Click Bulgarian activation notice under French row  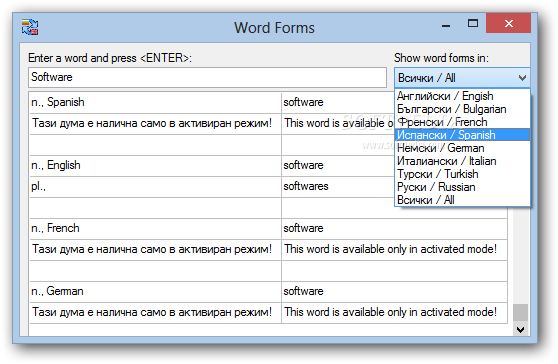tap(156, 249)
